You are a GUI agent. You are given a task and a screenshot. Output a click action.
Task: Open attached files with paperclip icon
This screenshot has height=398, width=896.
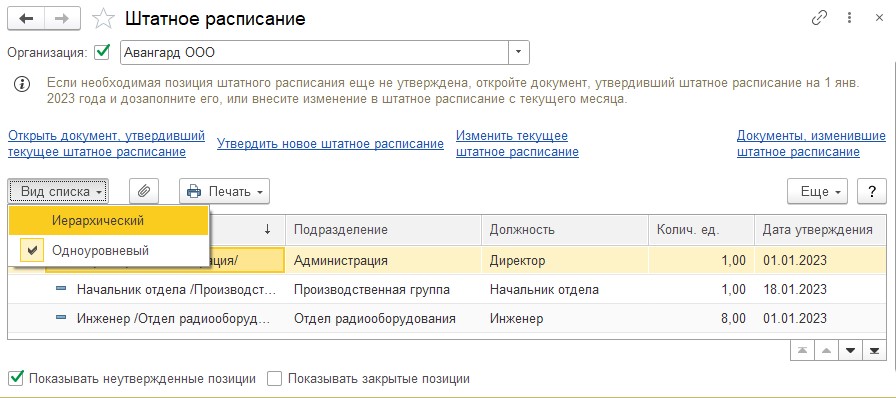[144, 192]
